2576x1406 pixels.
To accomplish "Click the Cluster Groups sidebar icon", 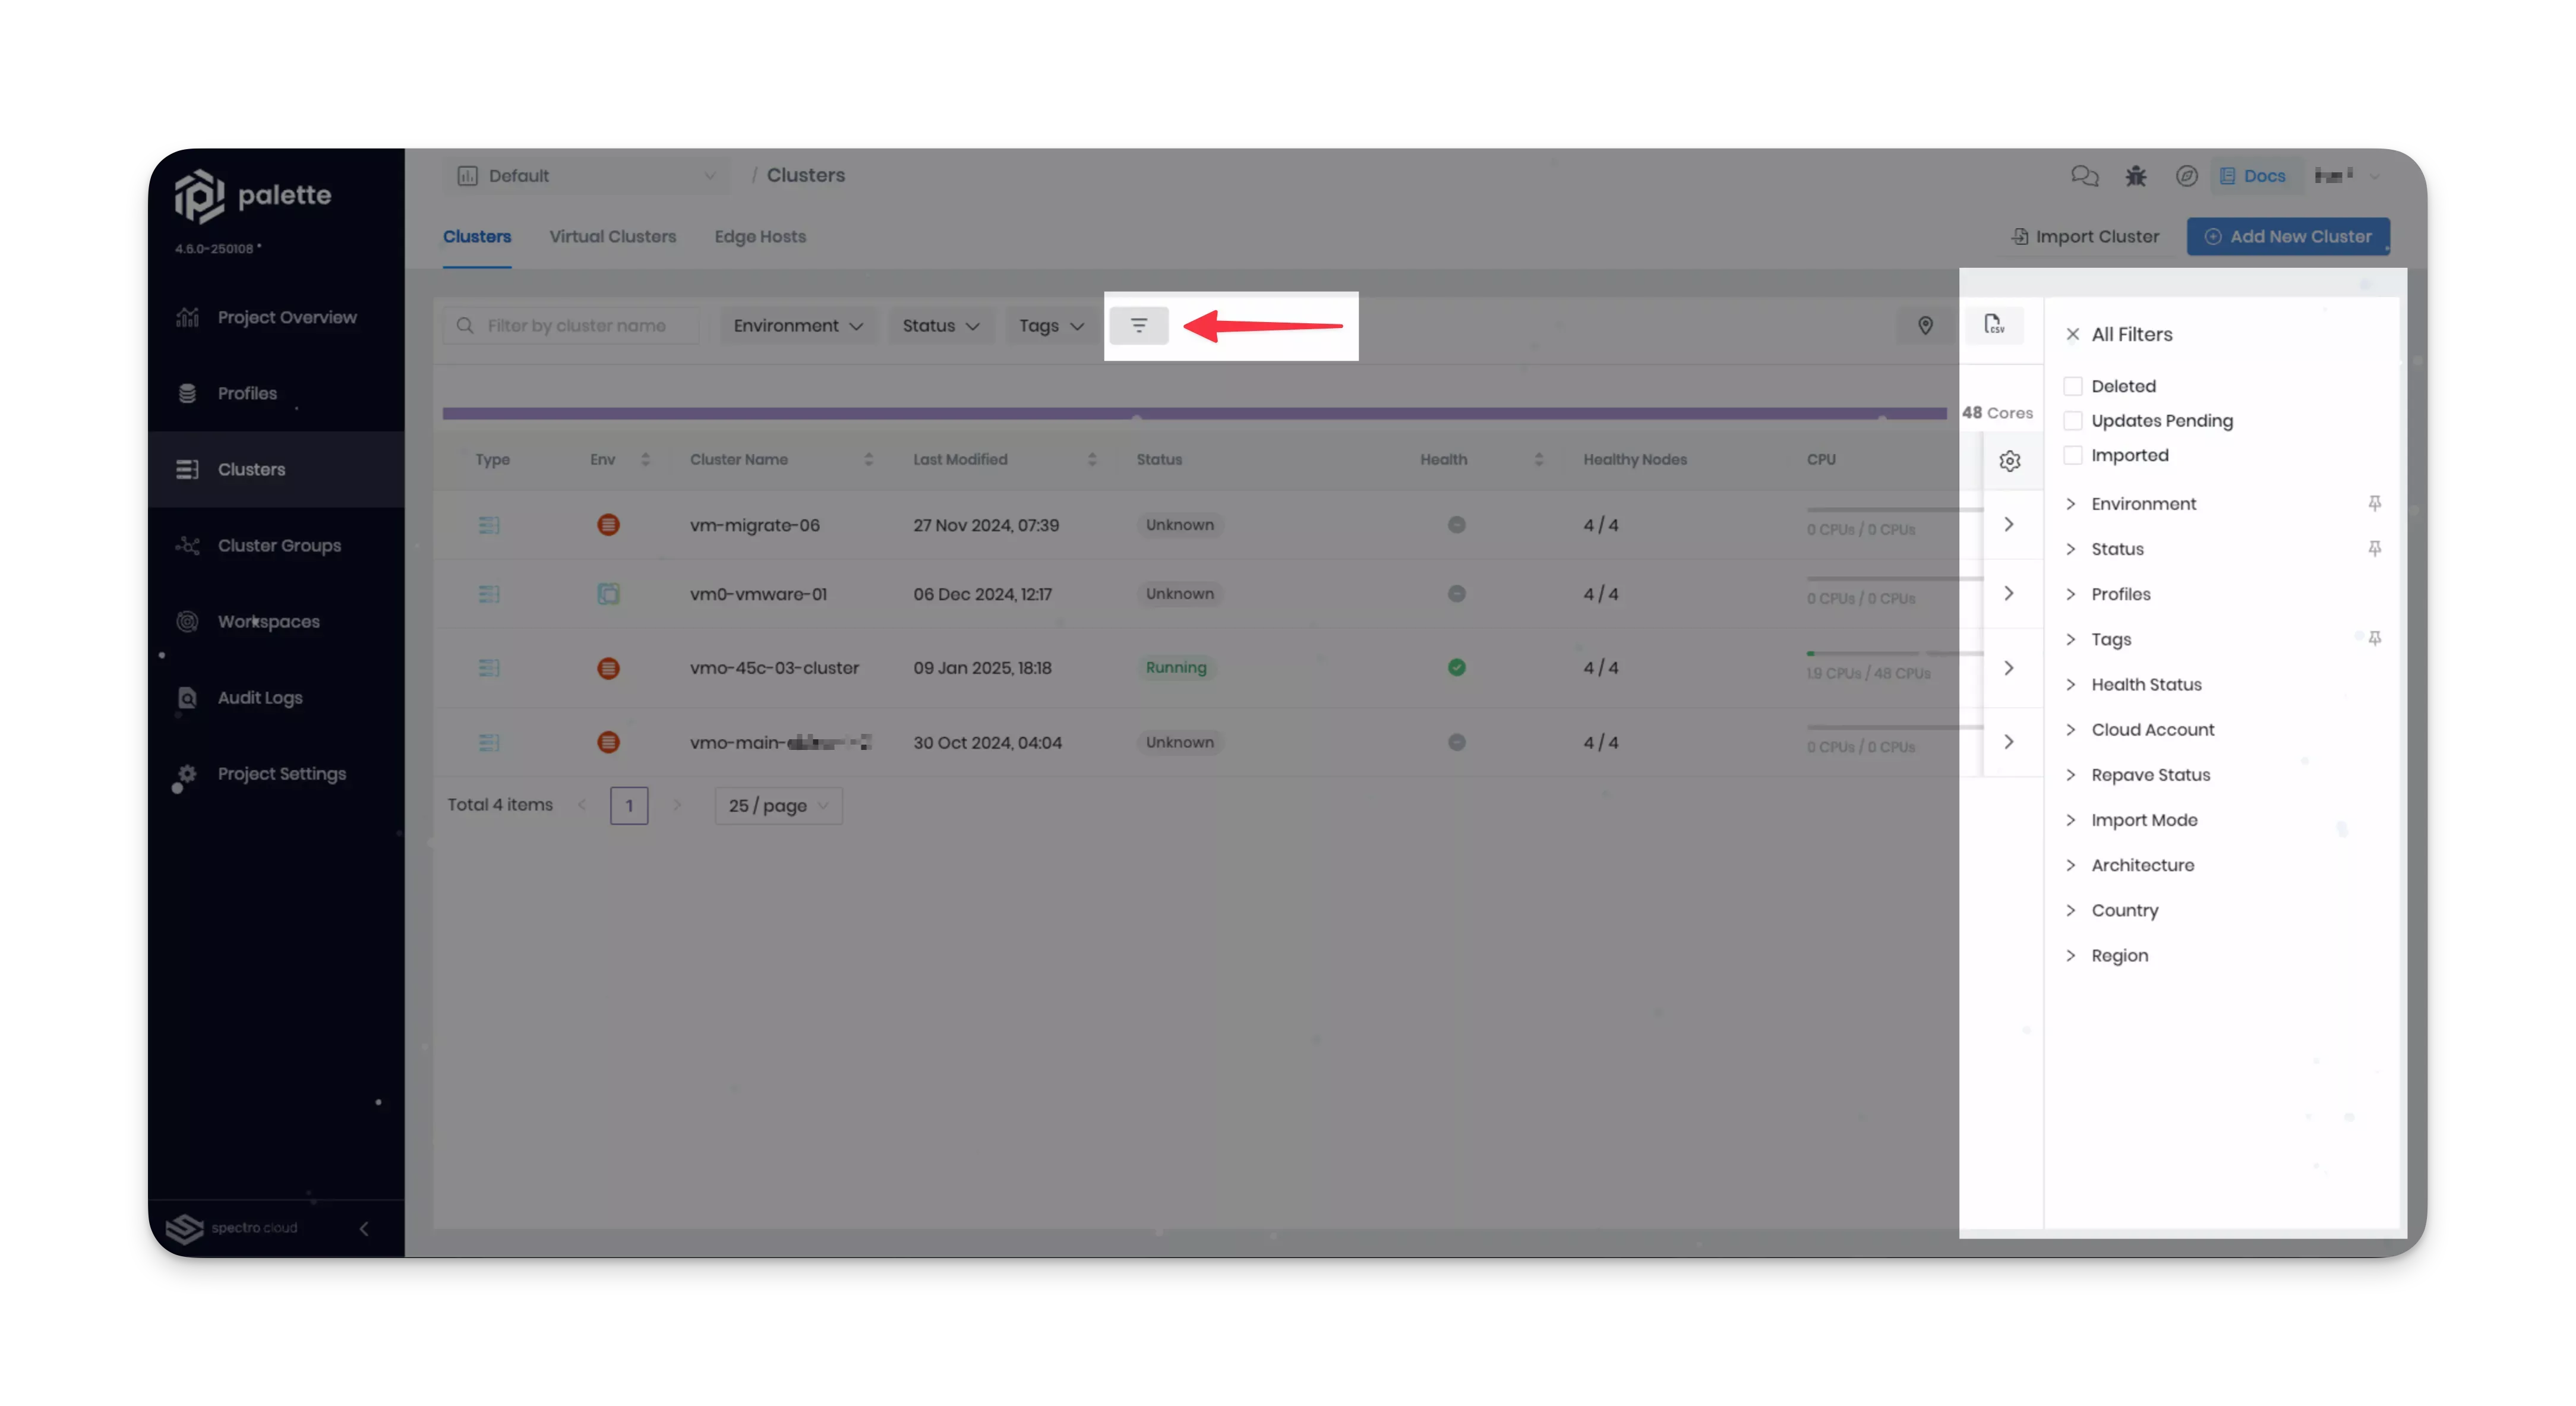I will 187,544.
